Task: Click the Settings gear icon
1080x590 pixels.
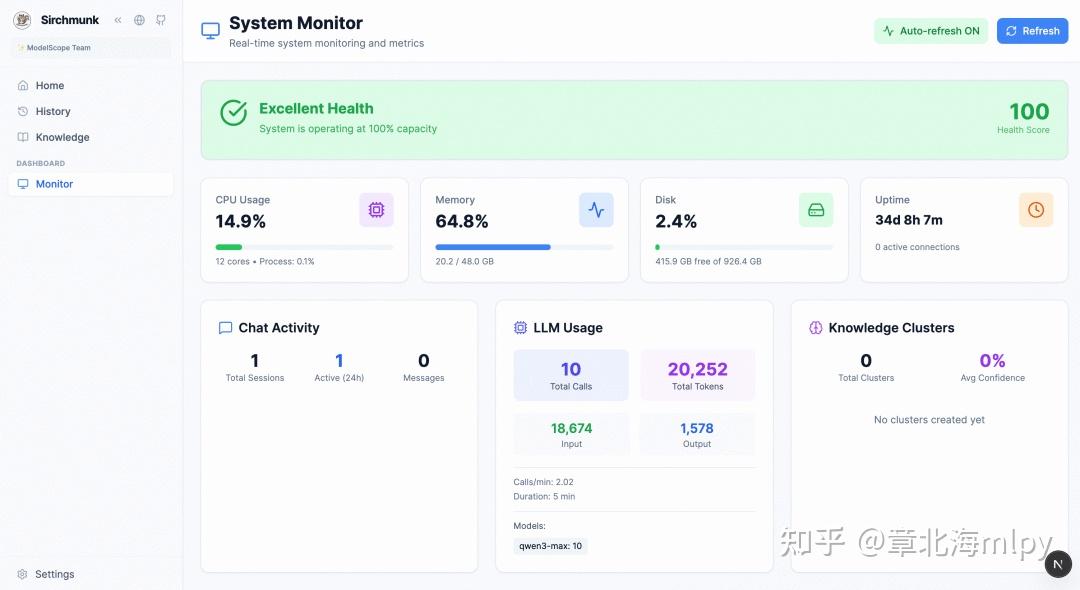Action: 22,574
